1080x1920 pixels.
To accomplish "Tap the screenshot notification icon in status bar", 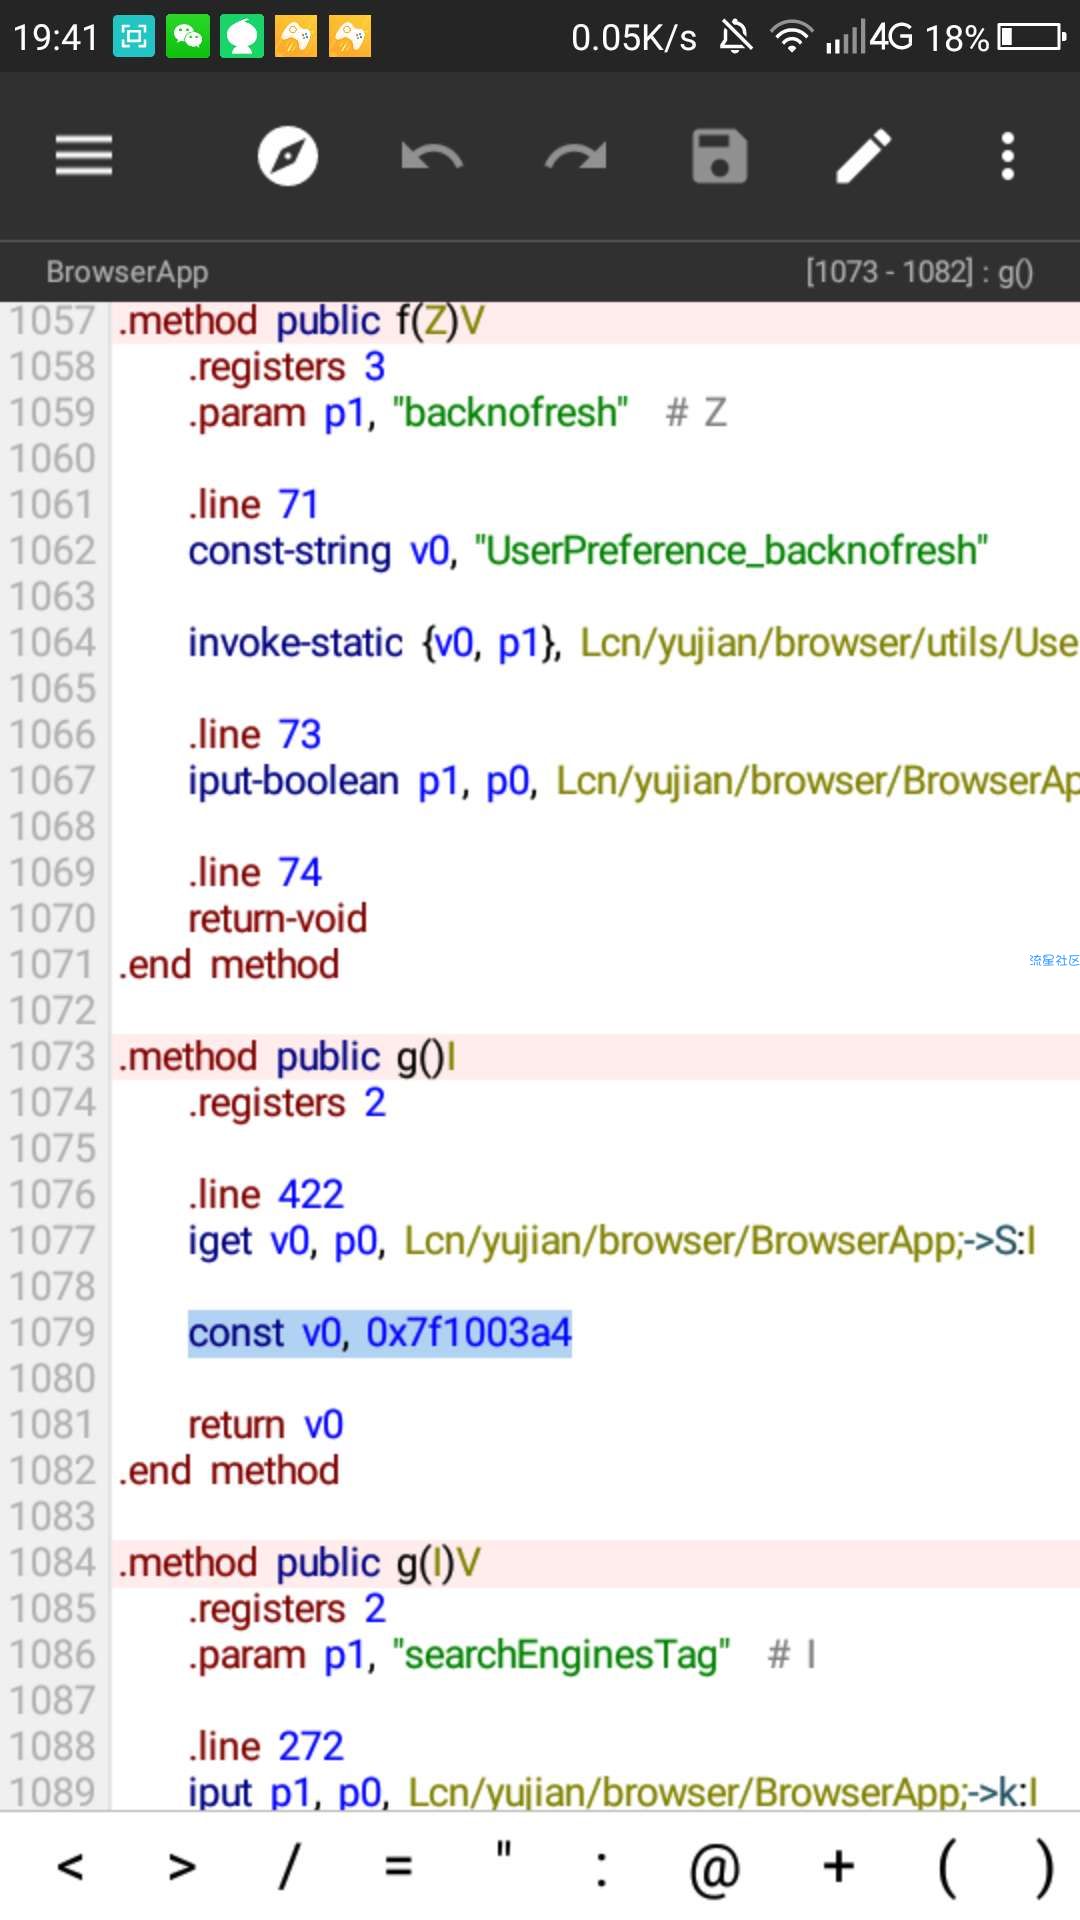I will pyautogui.click(x=134, y=37).
